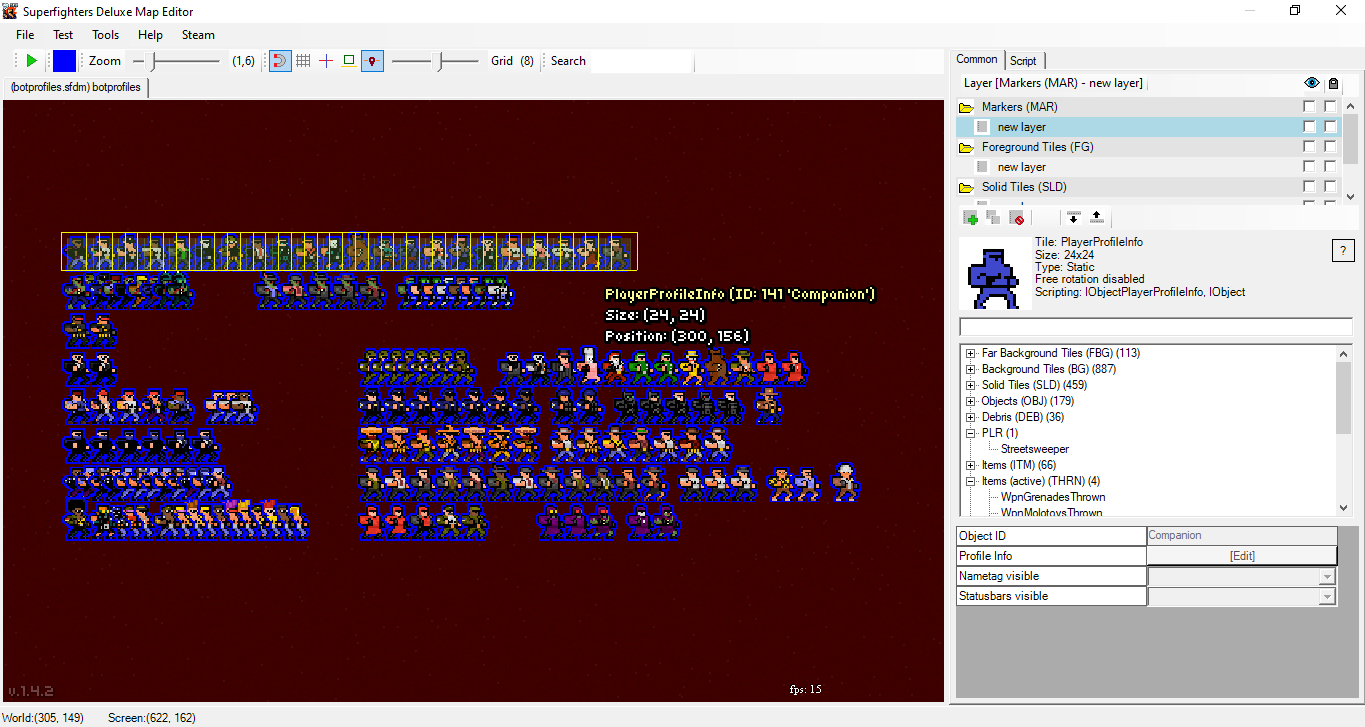
Task: Open the Nametag visible dropdown
Action: coord(1327,577)
